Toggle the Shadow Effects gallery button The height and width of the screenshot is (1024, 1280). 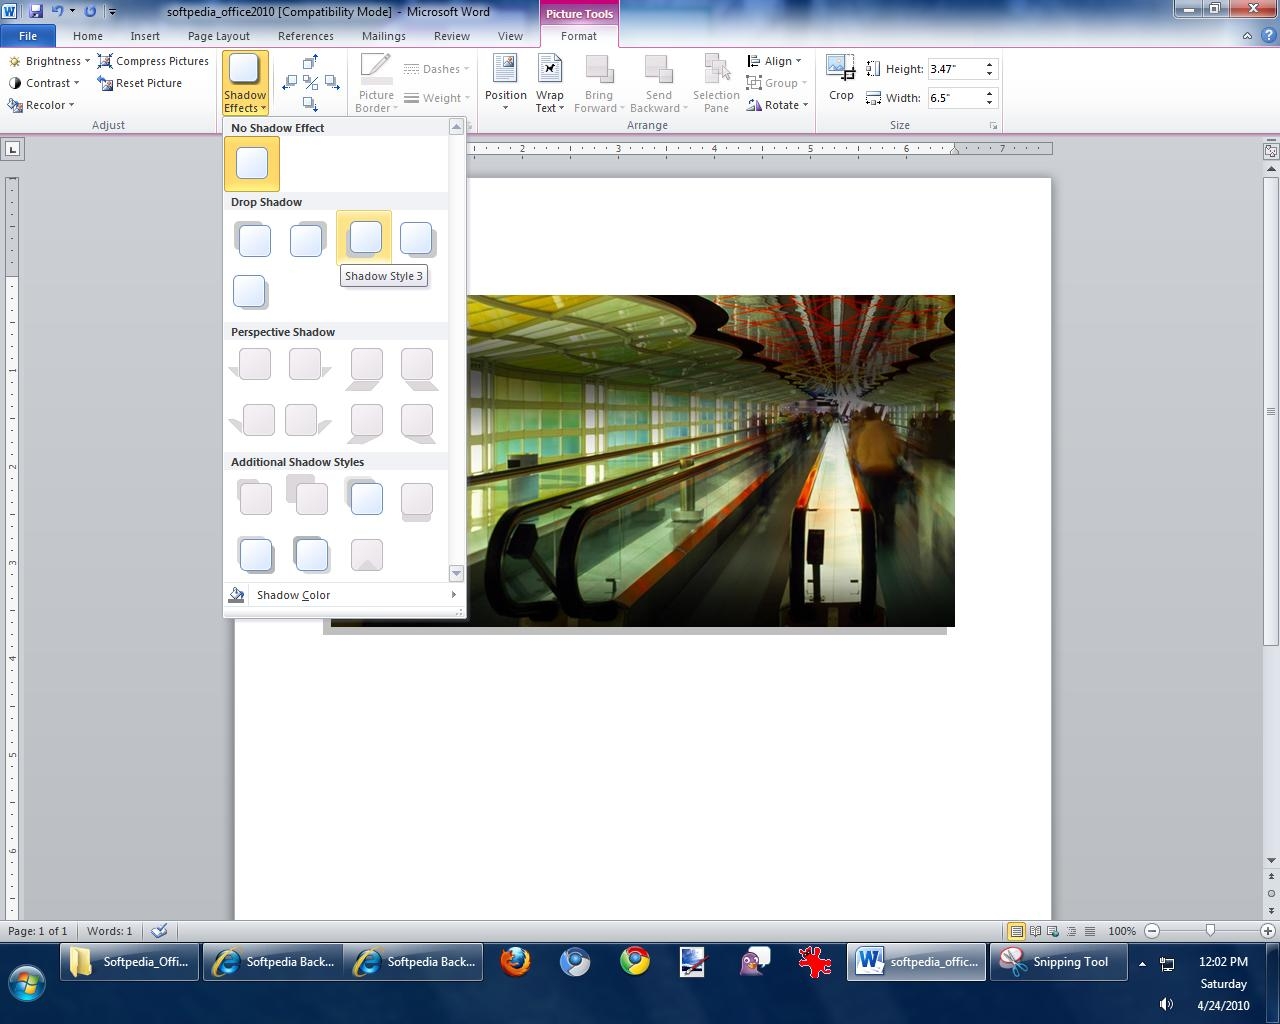[x=245, y=84]
